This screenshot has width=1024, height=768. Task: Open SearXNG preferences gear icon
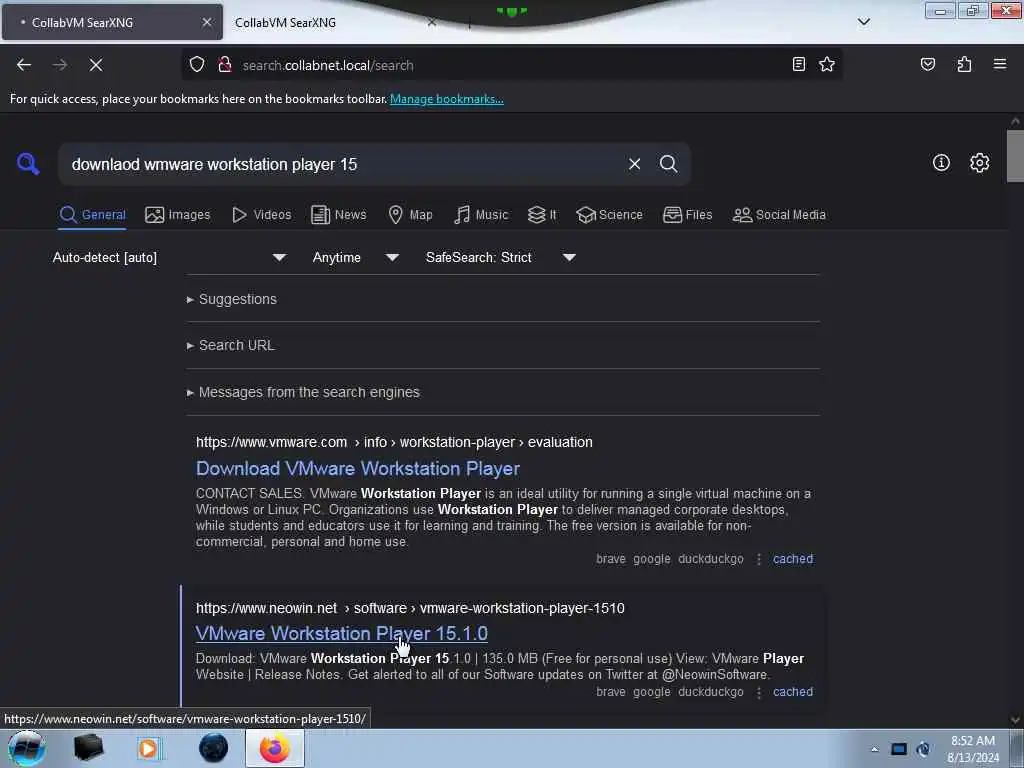click(x=979, y=163)
